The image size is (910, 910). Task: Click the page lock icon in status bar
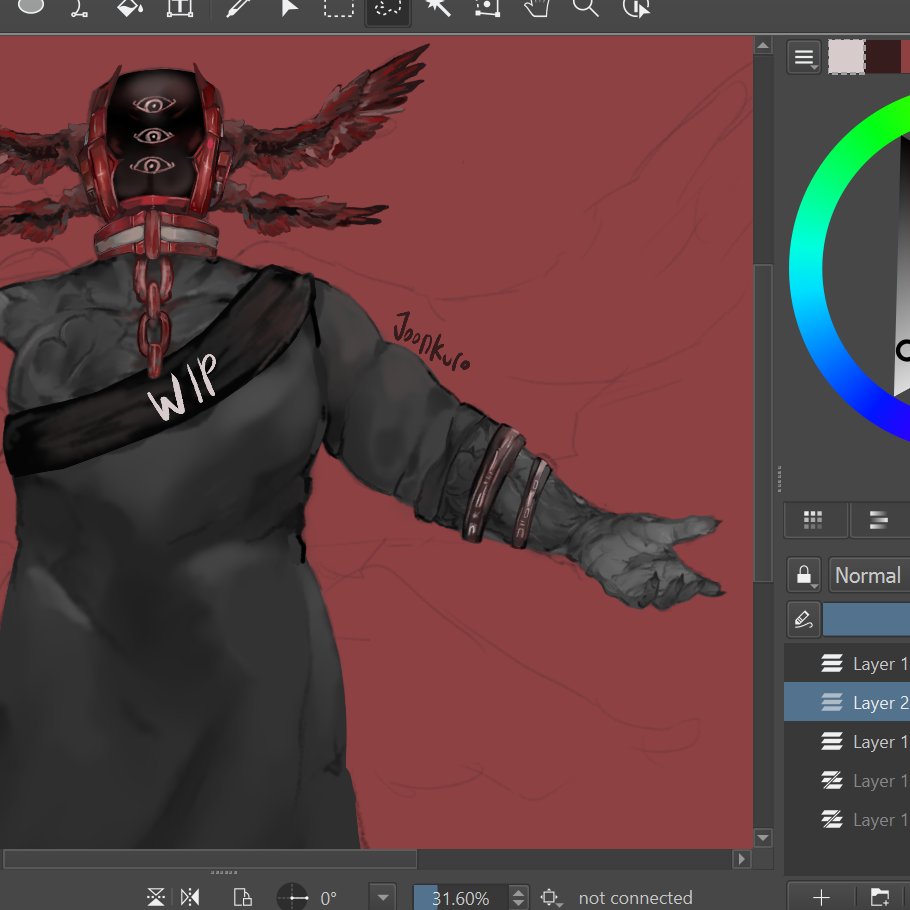[242, 897]
